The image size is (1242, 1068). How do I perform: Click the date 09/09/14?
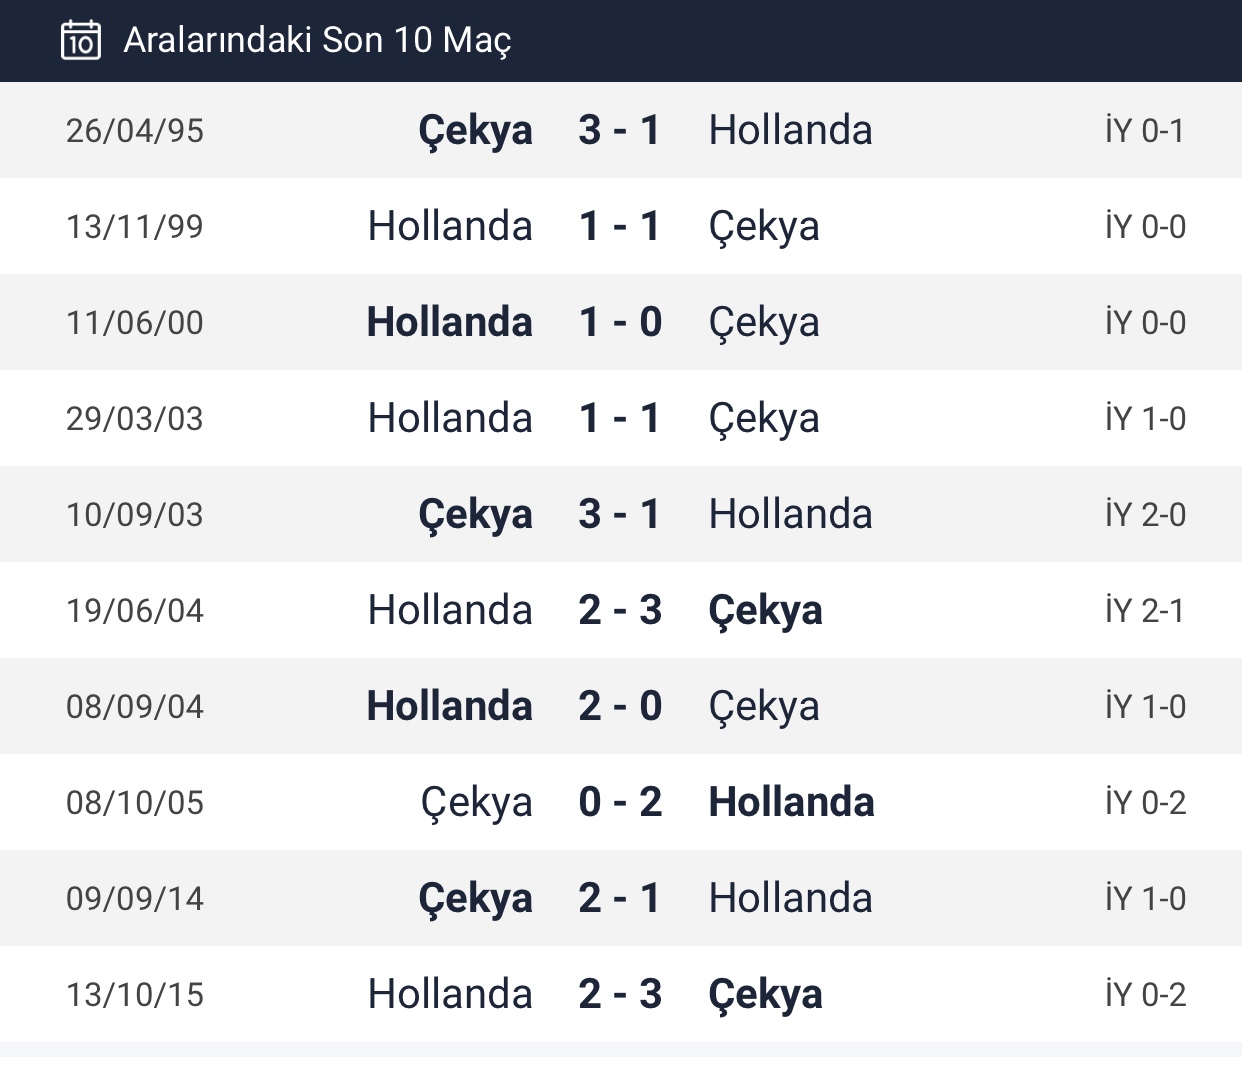135,898
